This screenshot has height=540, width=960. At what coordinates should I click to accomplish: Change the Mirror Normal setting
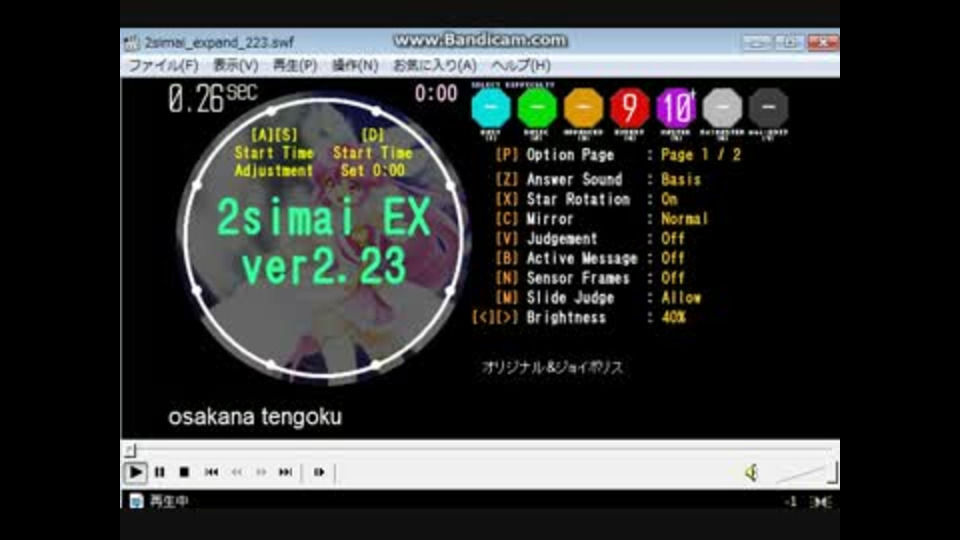602,219
